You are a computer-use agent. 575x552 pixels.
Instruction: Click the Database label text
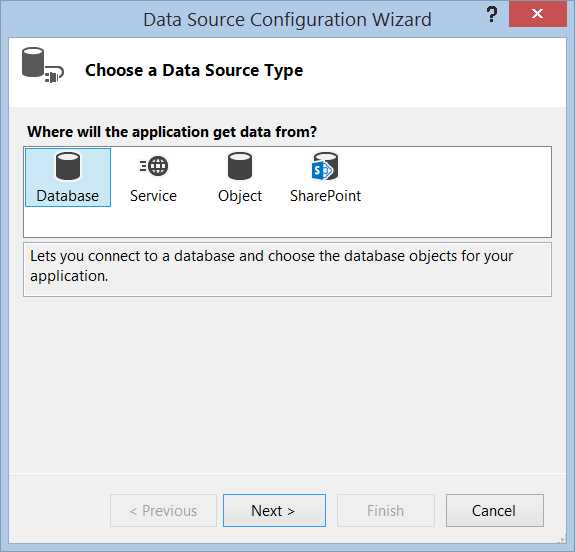click(68, 196)
